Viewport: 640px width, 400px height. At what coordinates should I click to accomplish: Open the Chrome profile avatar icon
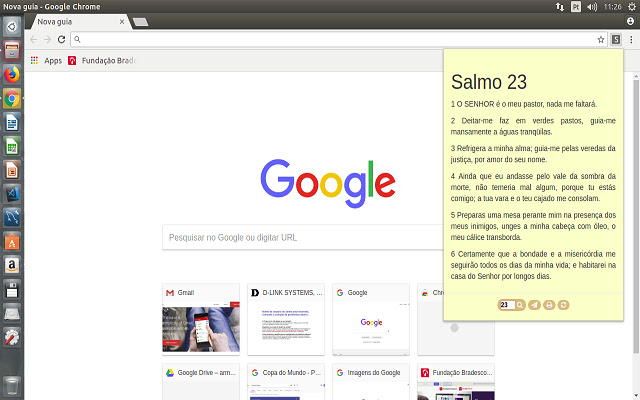631,21
